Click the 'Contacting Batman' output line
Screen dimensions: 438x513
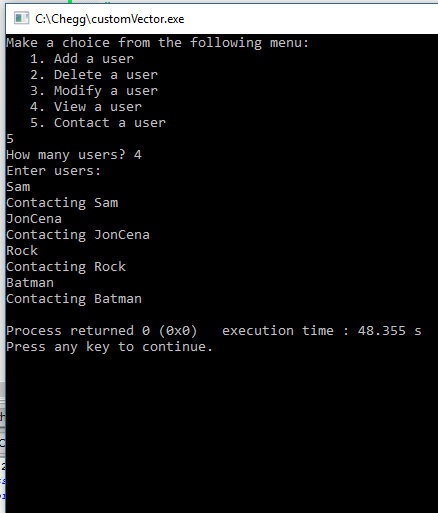coord(74,299)
